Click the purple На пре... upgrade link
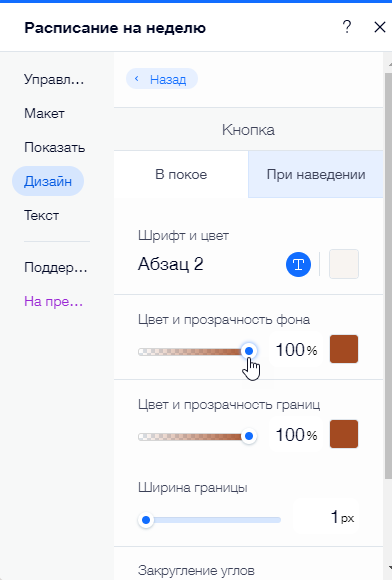This screenshot has height=580, width=392. click(x=53, y=301)
